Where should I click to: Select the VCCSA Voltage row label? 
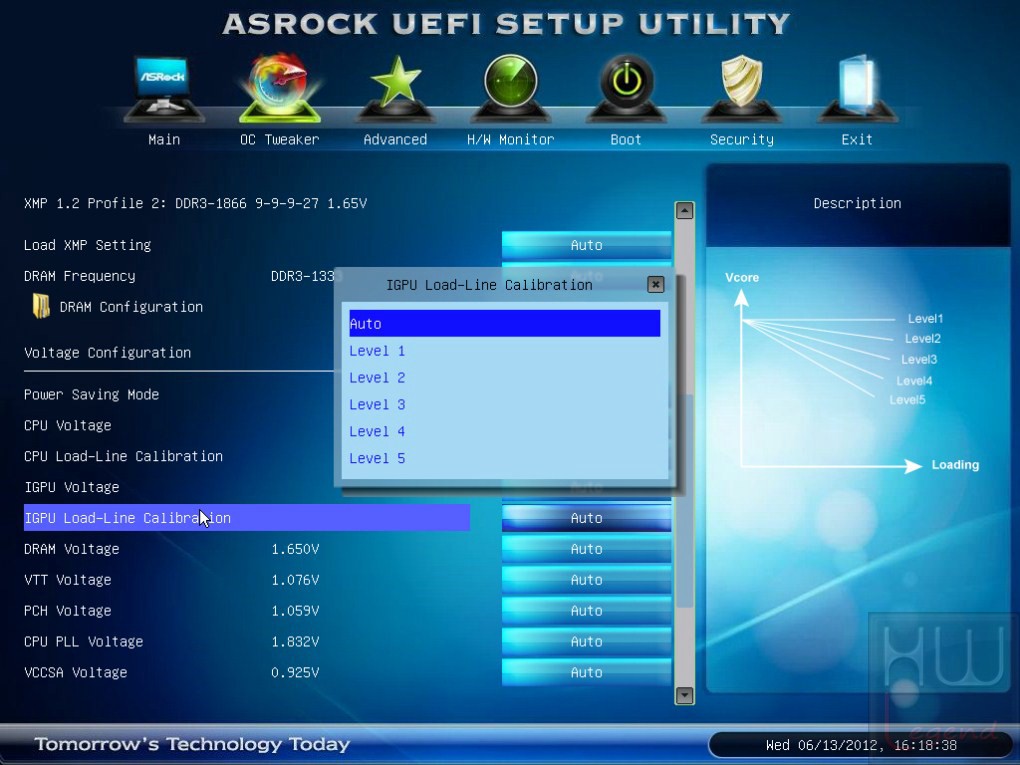(75, 672)
